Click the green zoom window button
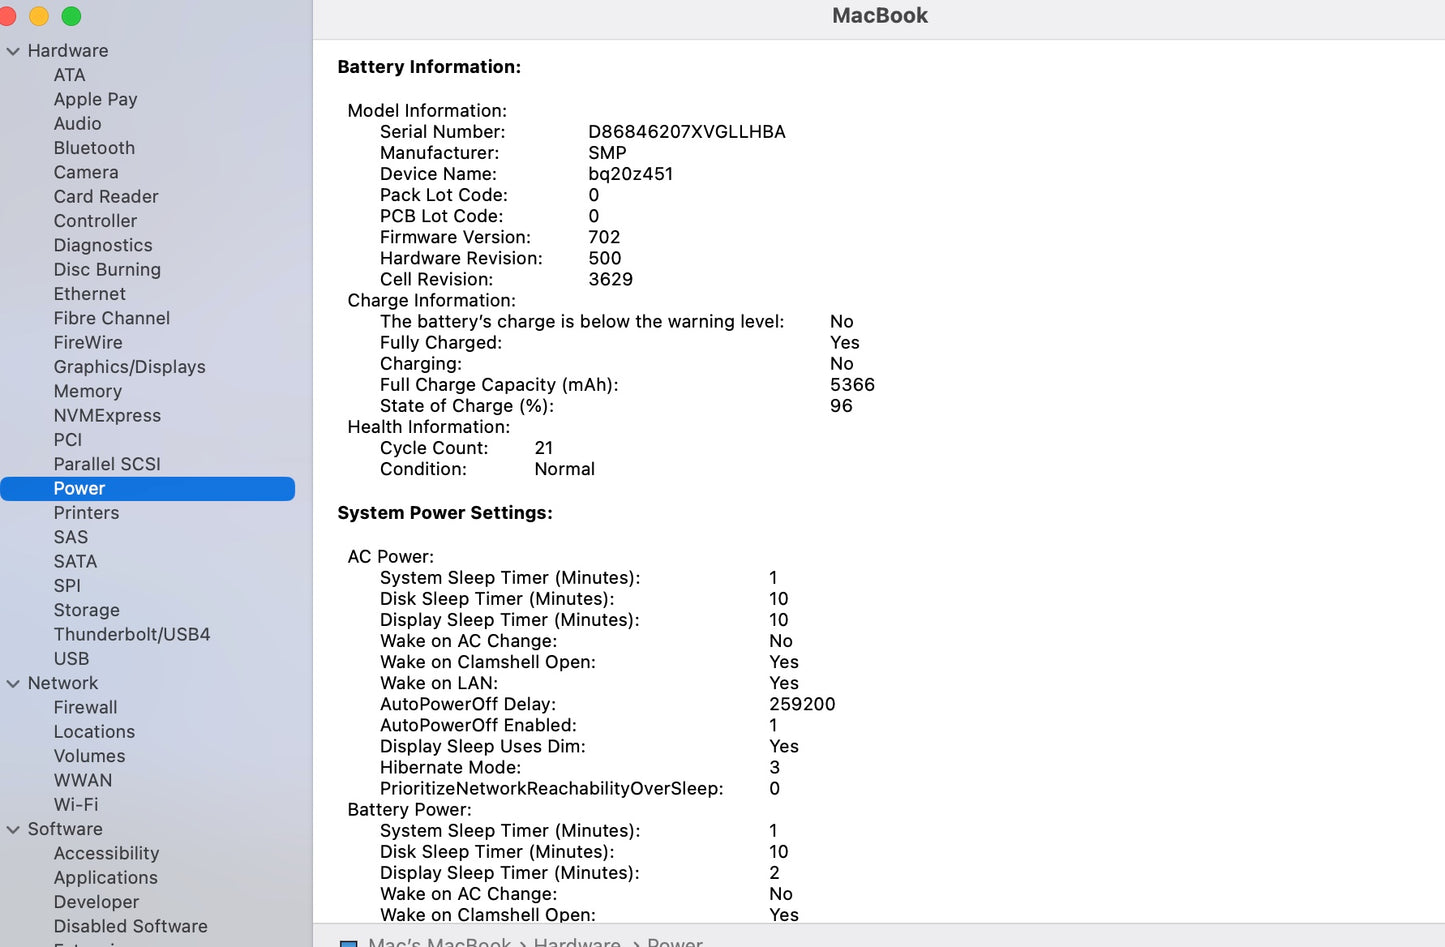 (71, 16)
